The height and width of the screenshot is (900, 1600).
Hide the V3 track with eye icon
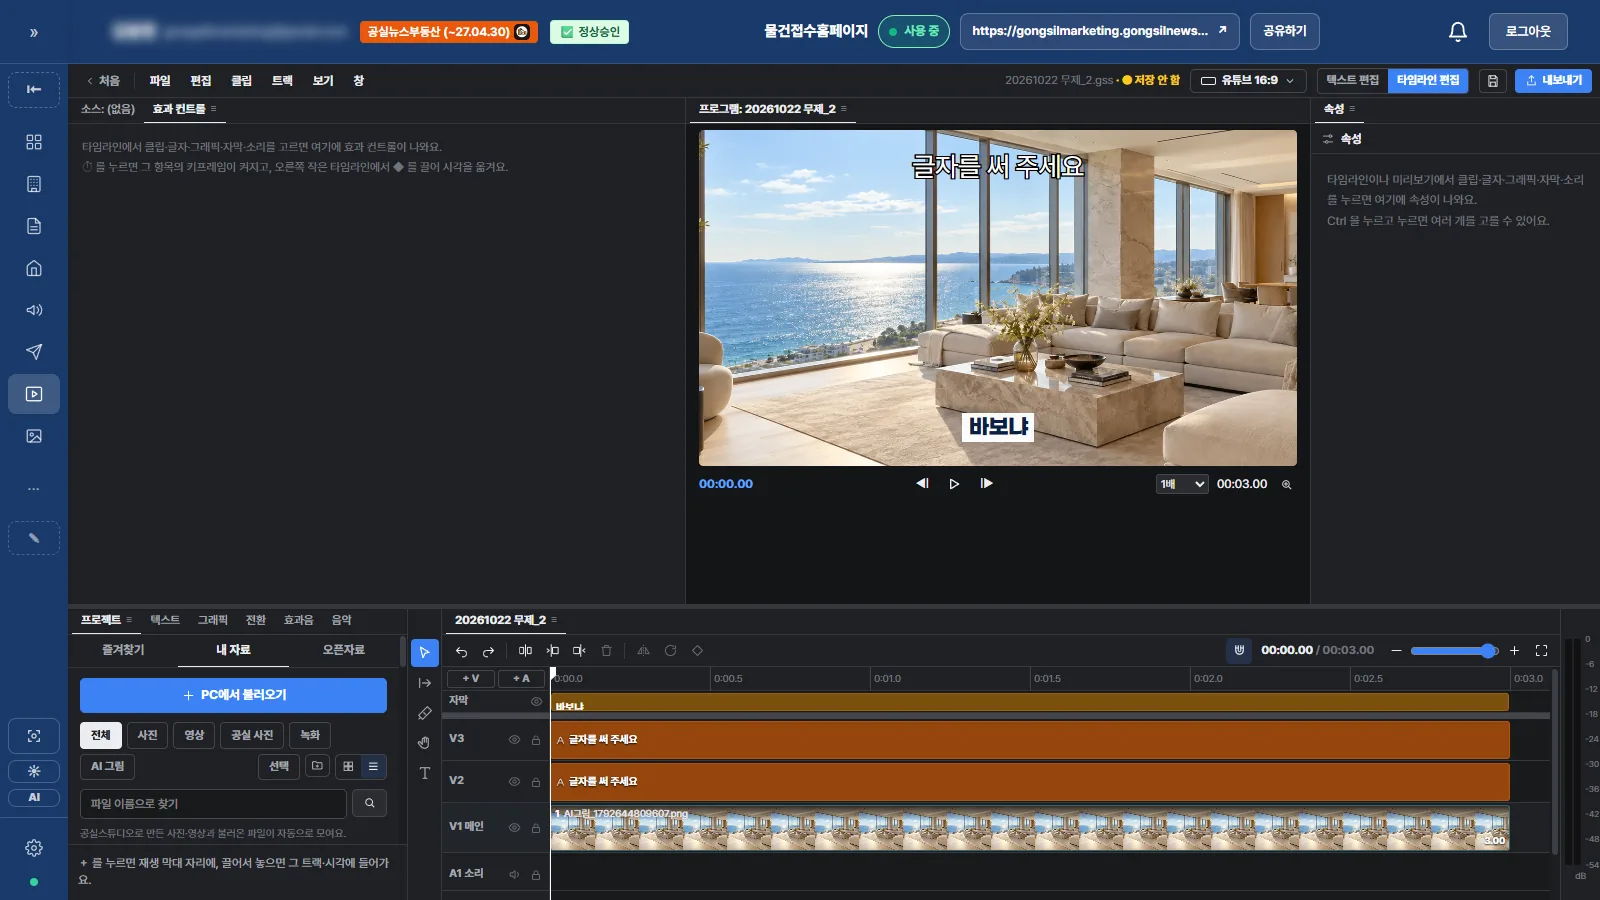[514, 740]
